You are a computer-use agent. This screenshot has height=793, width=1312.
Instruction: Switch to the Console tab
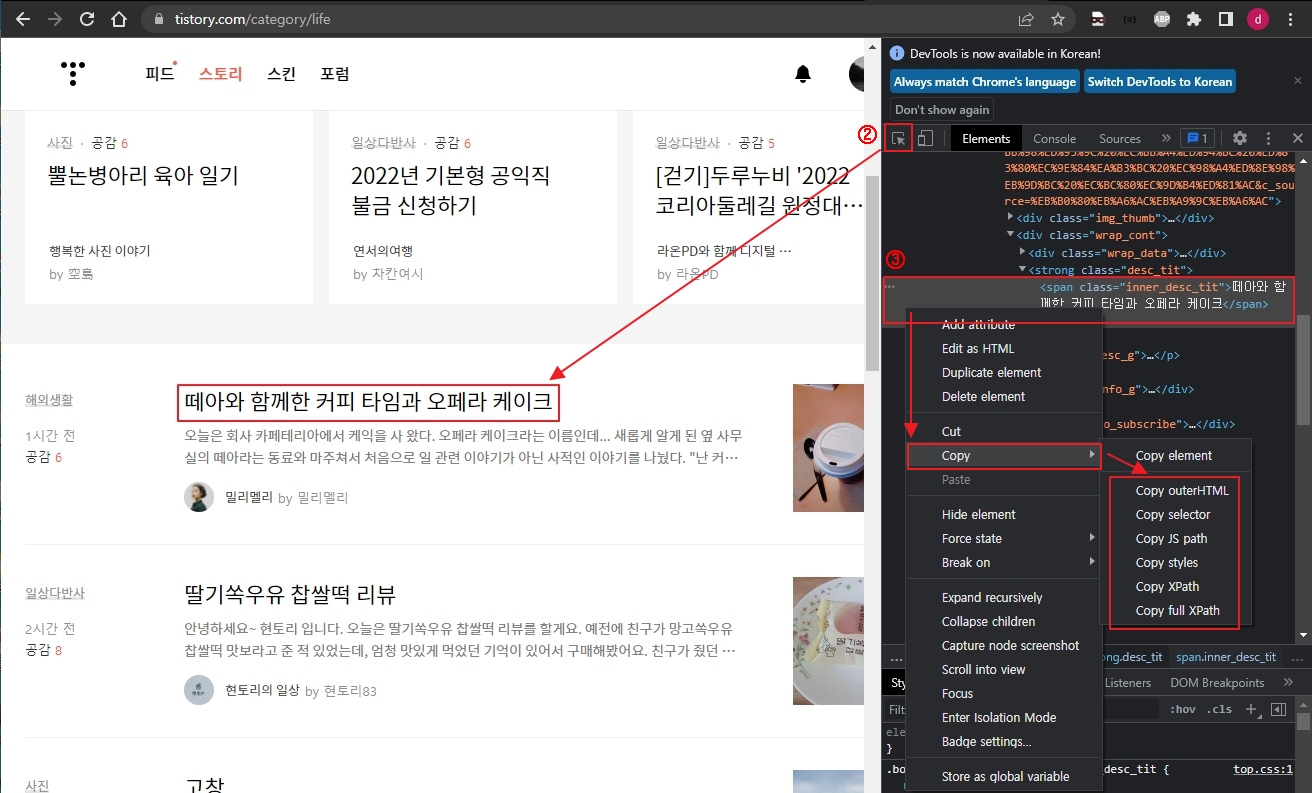tap(1054, 139)
